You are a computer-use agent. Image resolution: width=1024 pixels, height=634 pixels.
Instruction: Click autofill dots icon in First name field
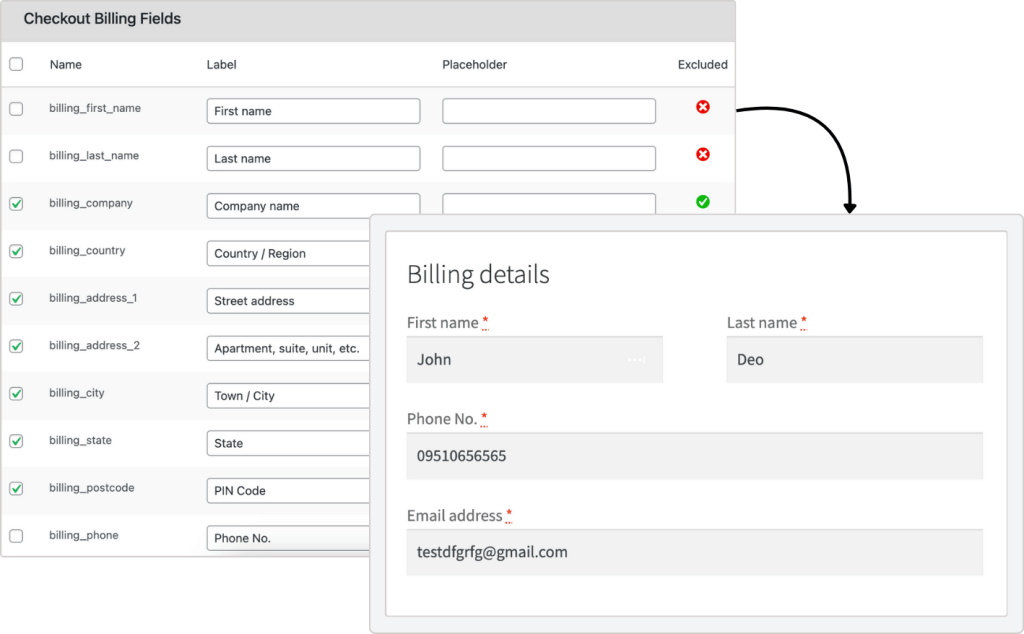click(x=637, y=360)
